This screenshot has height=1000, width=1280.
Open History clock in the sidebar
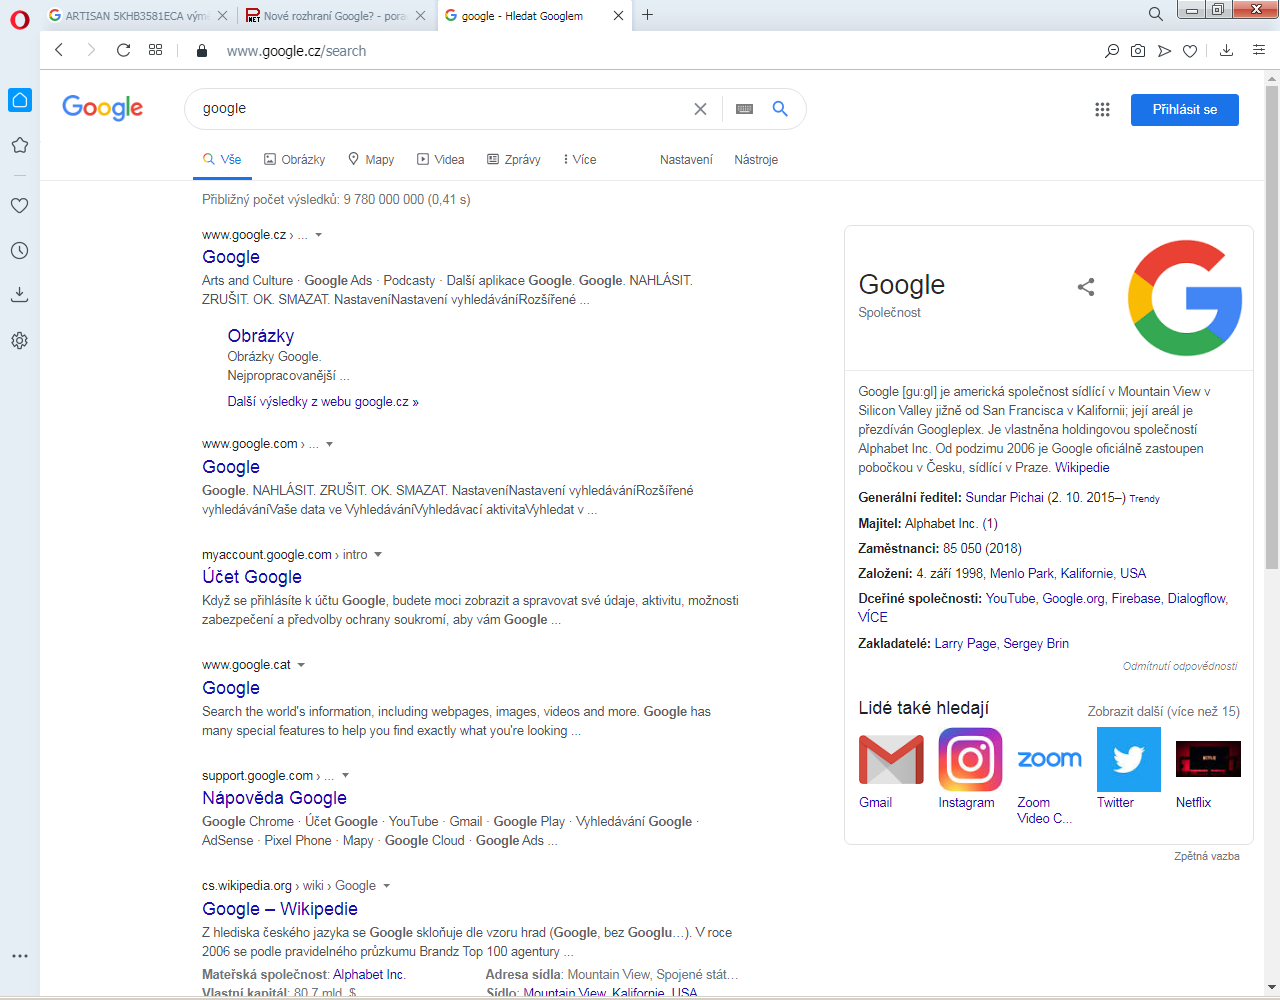click(20, 250)
